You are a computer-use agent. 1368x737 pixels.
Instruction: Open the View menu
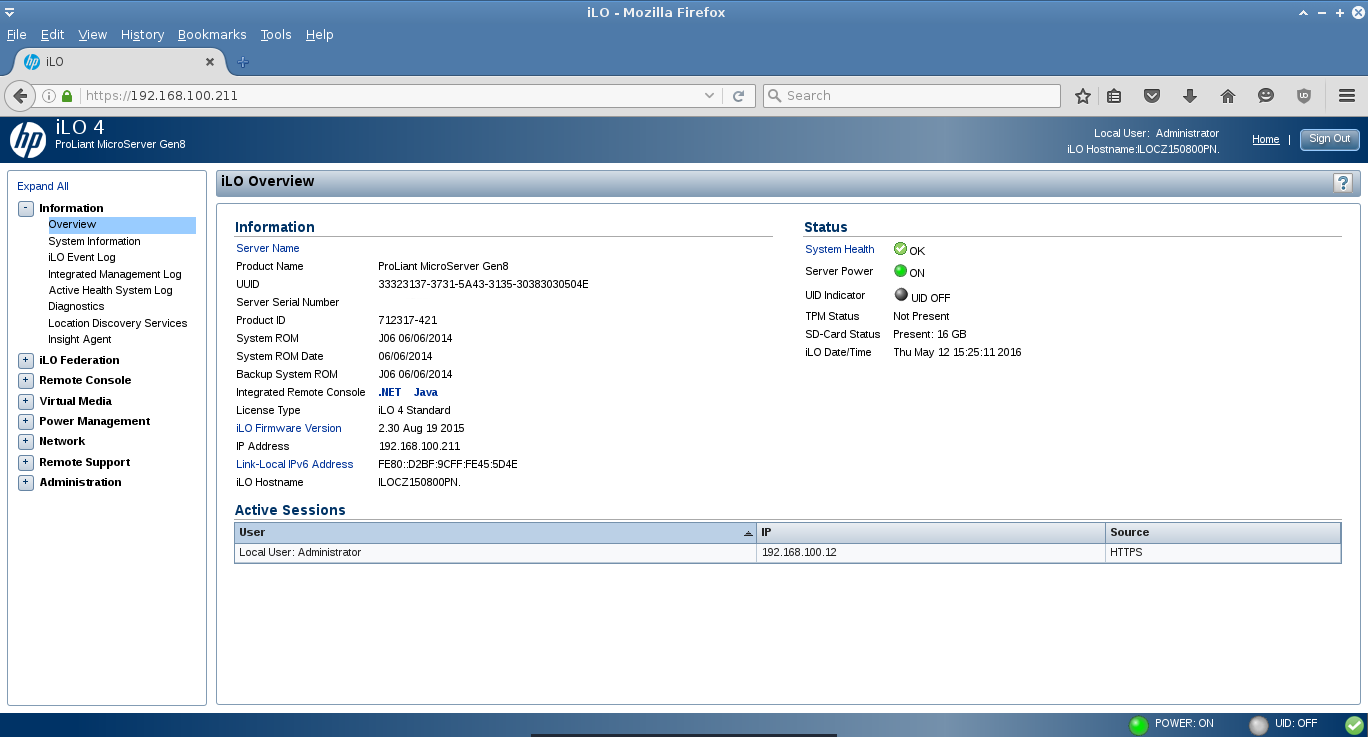click(x=93, y=35)
